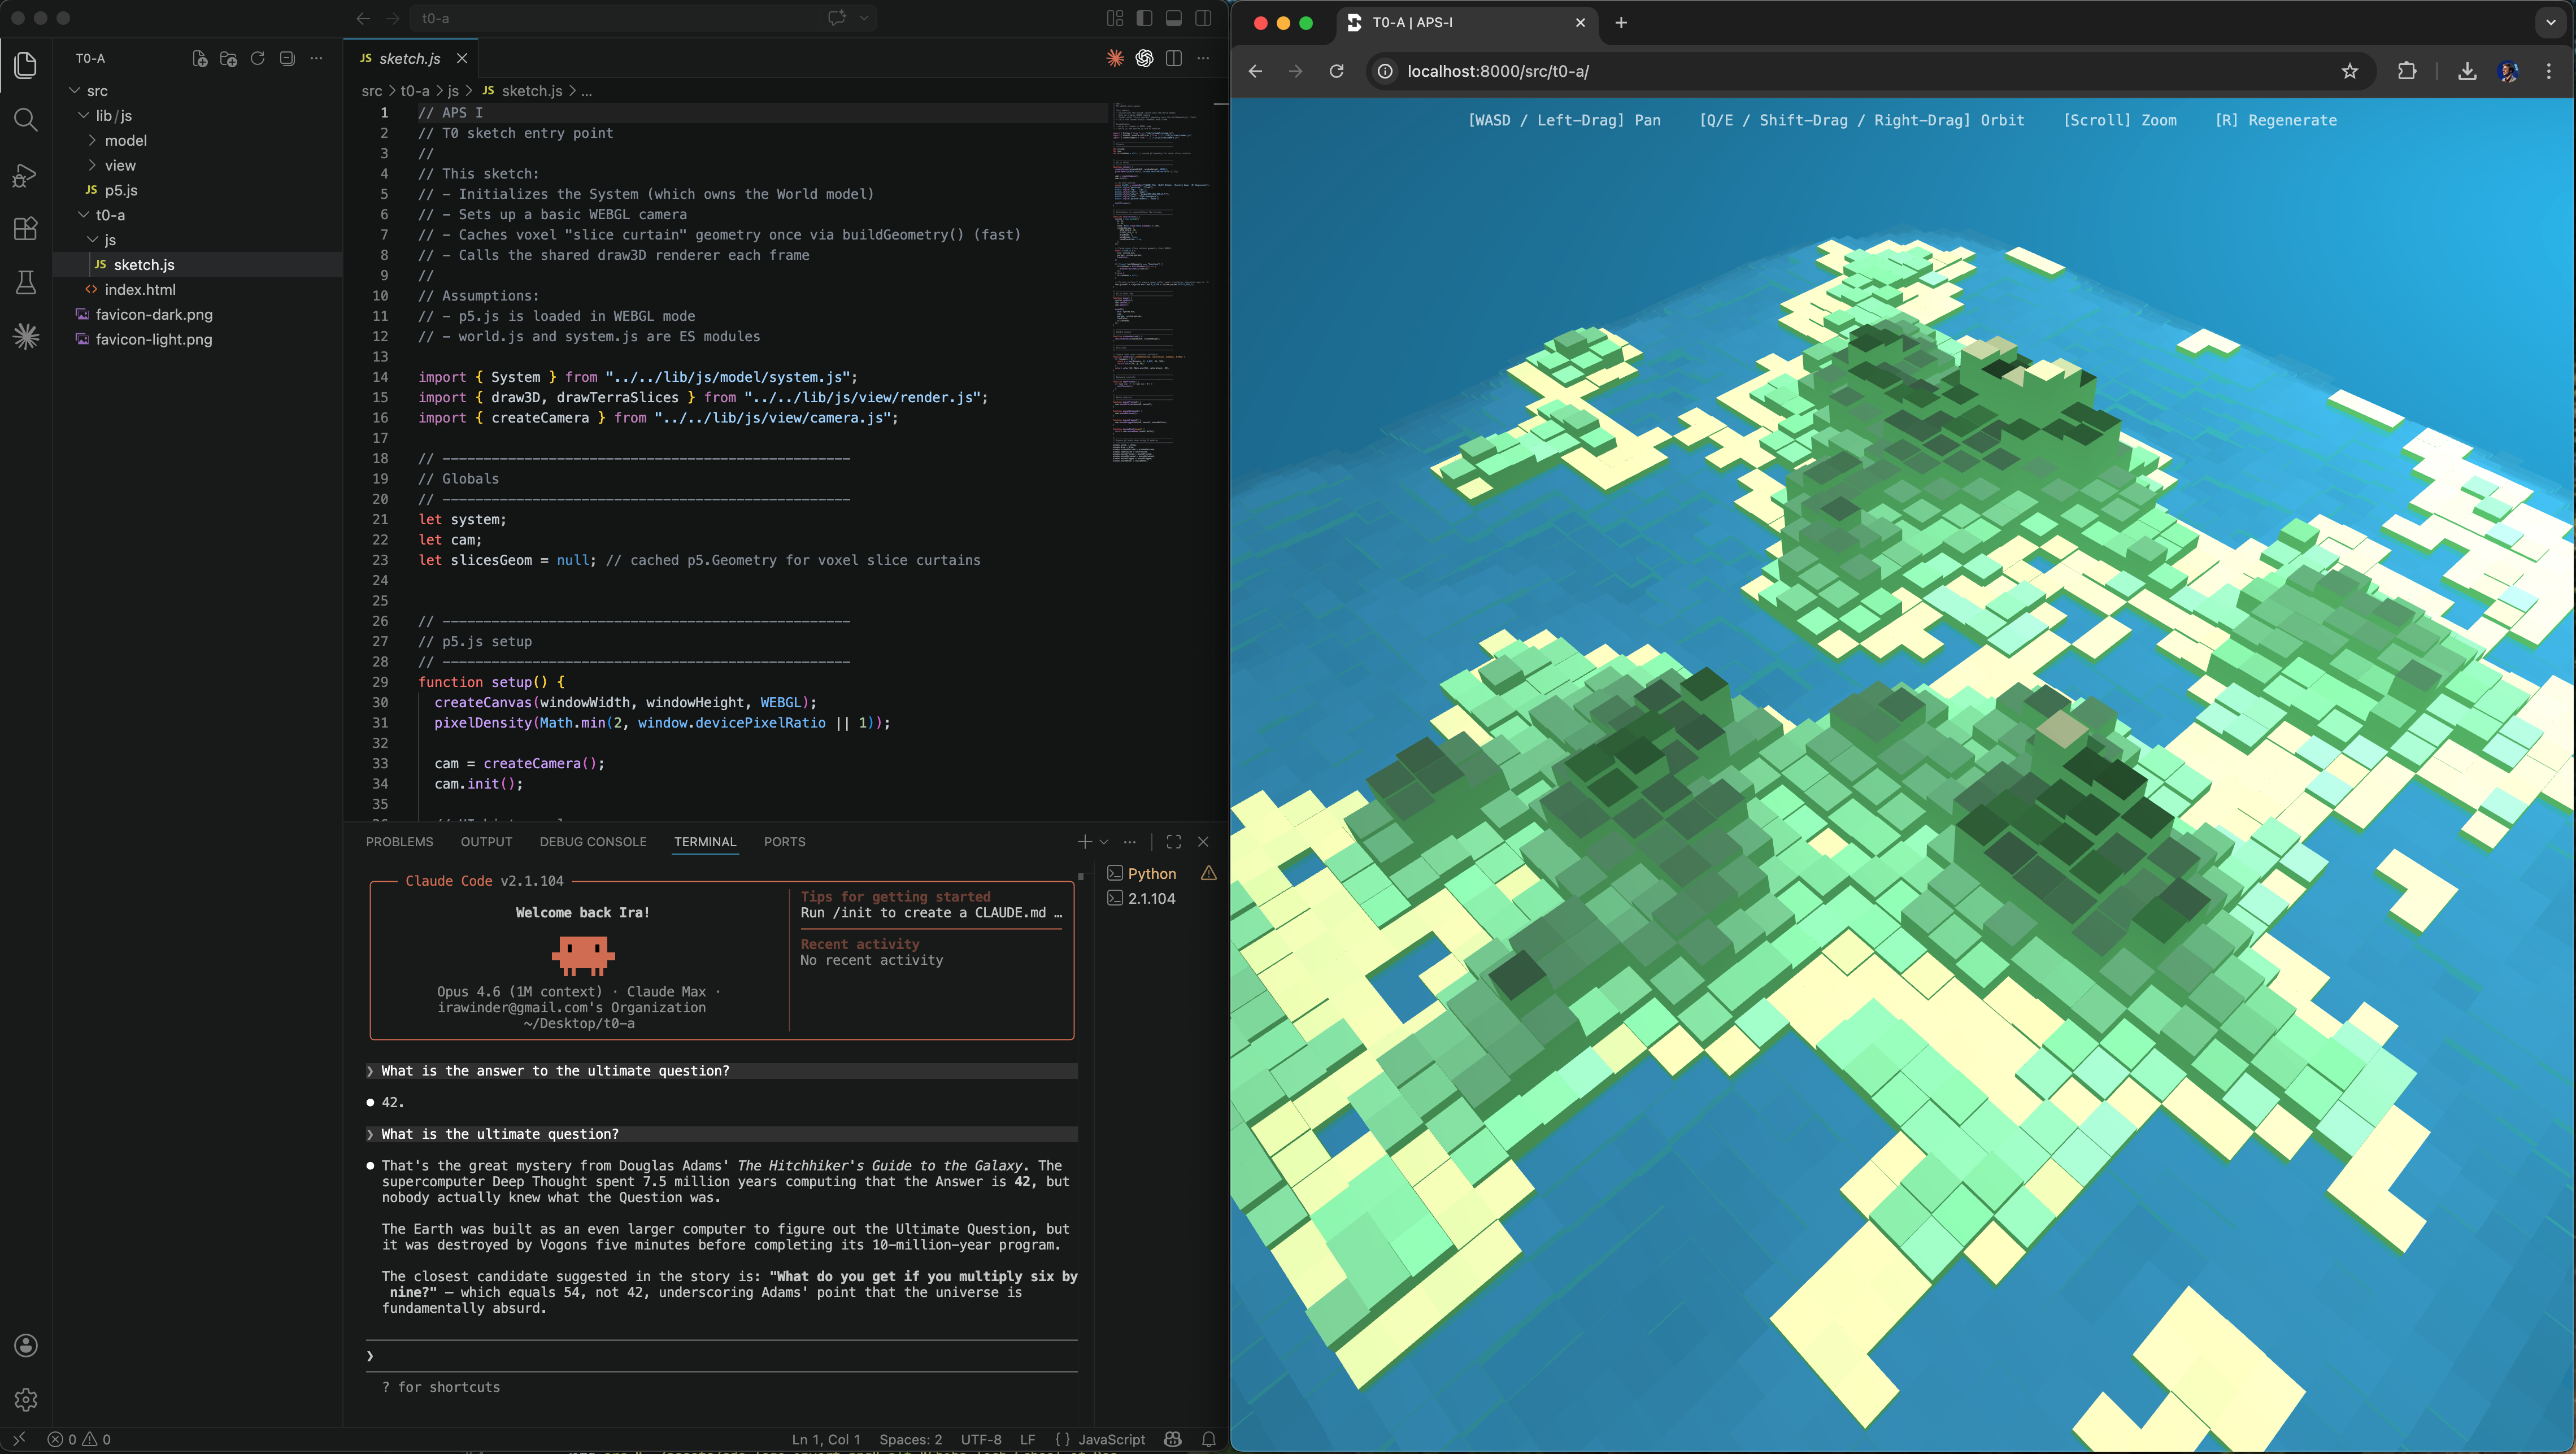Open errors and warnings in the status bar
Image resolution: width=2576 pixels, height=1454 pixels.
[x=79, y=1440]
